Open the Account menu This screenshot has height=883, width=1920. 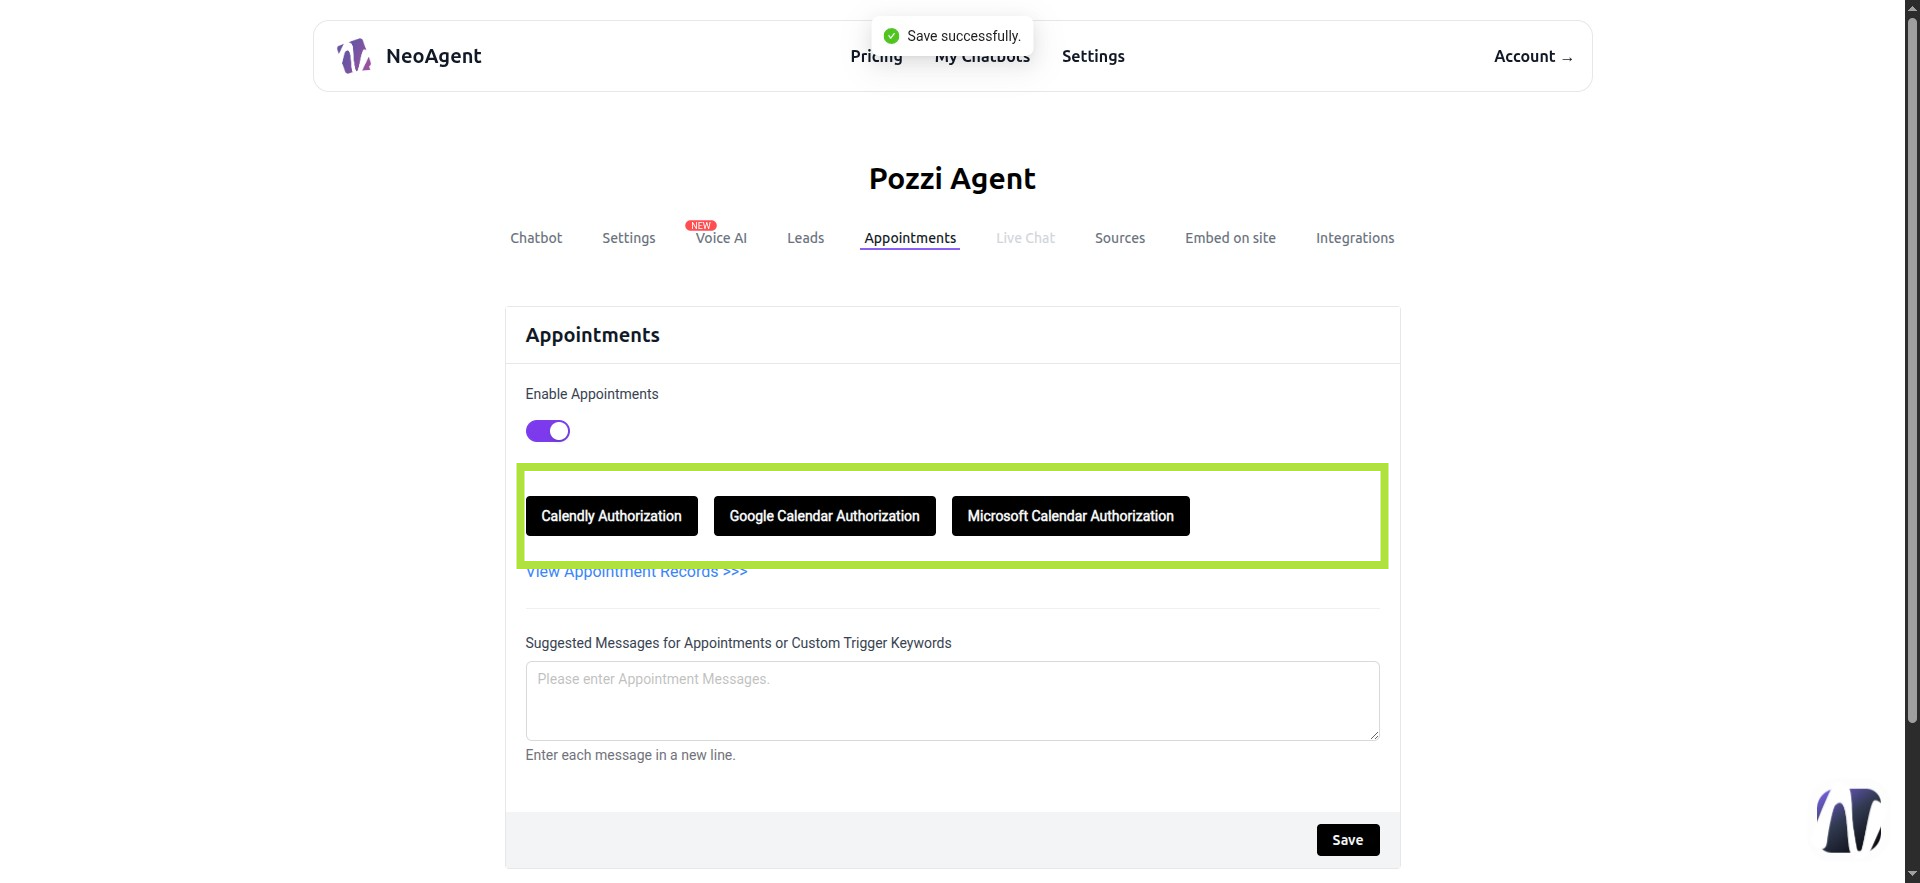pos(1533,56)
